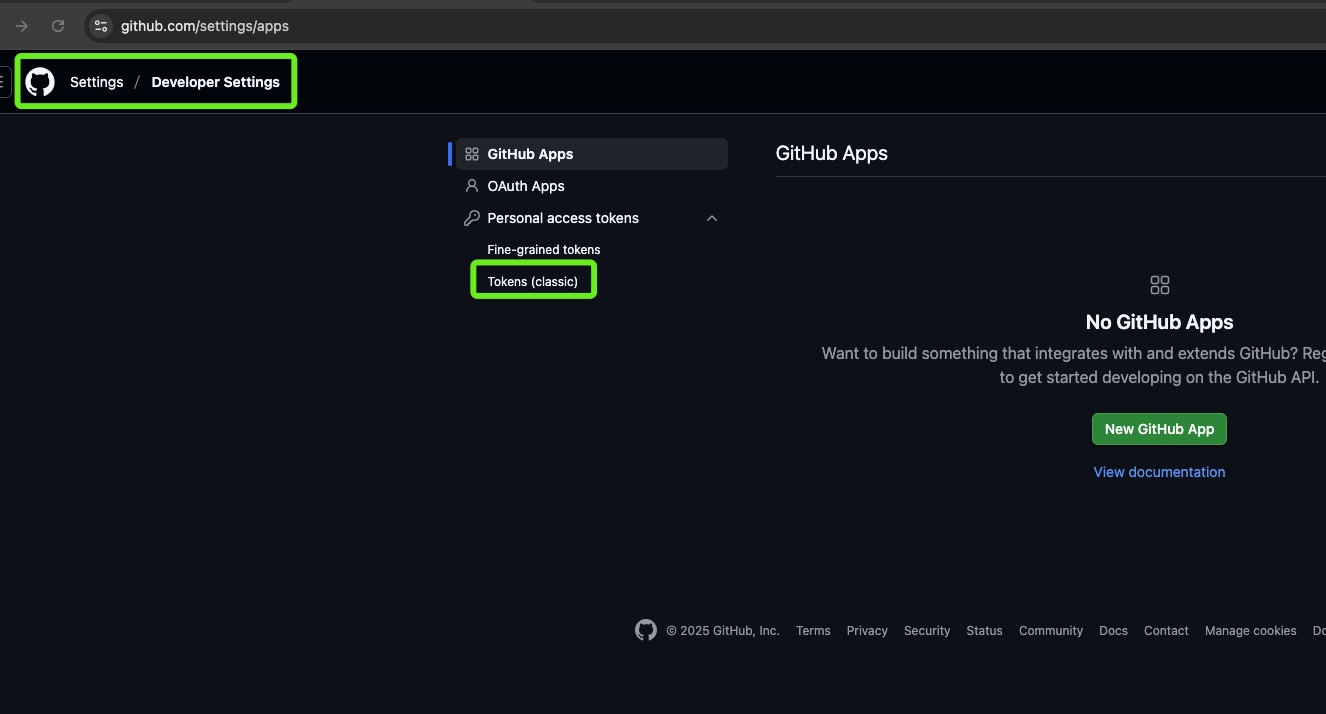1326x714 pixels.
Task: Open the site info icon in the address bar
Action: [x=100, y=26]
